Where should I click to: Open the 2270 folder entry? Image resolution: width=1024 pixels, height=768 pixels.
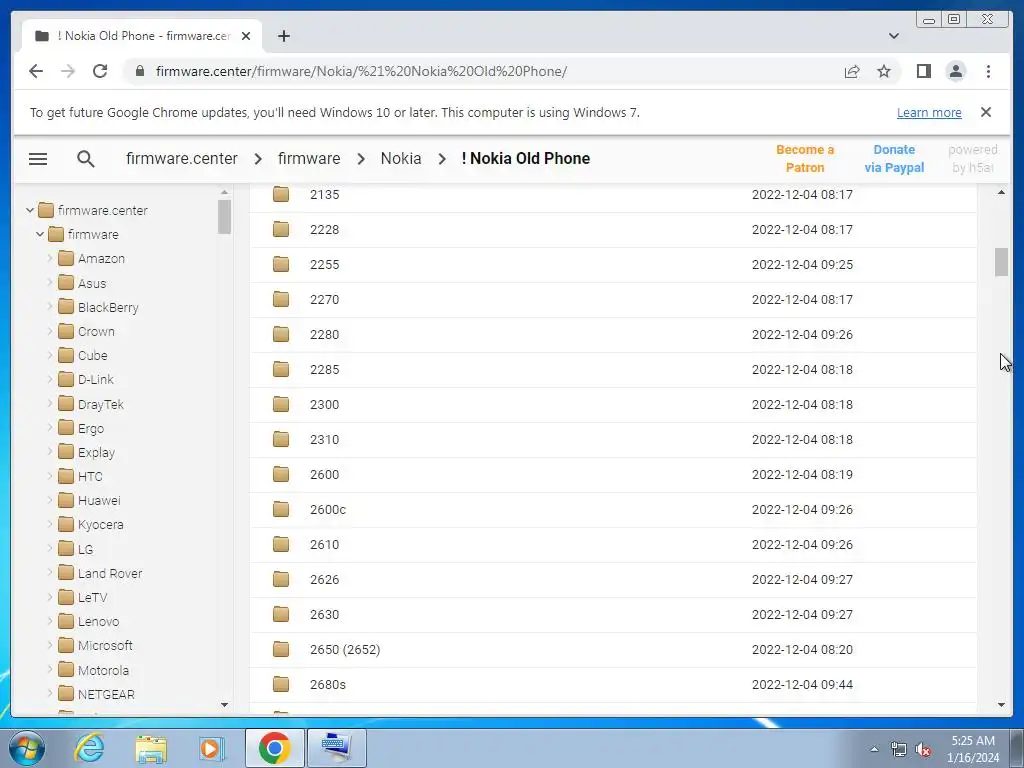click(x=613, y=300)
